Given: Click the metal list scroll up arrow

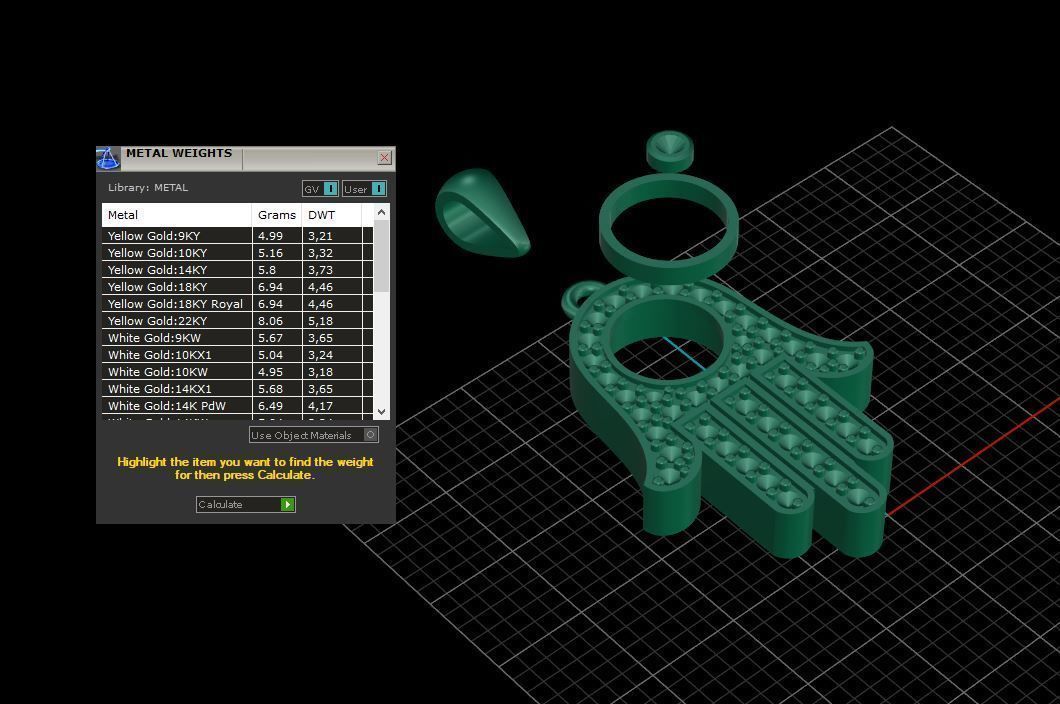Looking at the screenshot, I should [381, 212].
